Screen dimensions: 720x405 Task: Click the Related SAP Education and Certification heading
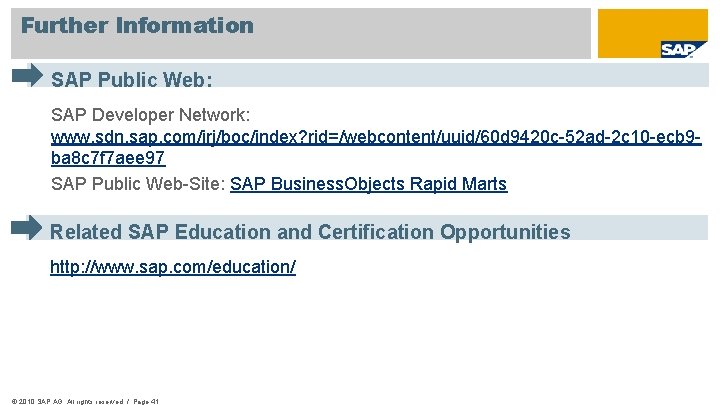coord(310,232)
